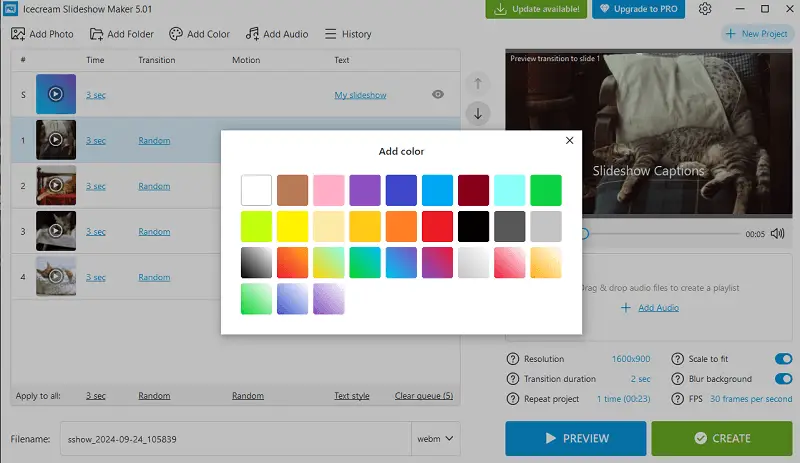
Task: Open the History menu
Action: pos(348,34)
